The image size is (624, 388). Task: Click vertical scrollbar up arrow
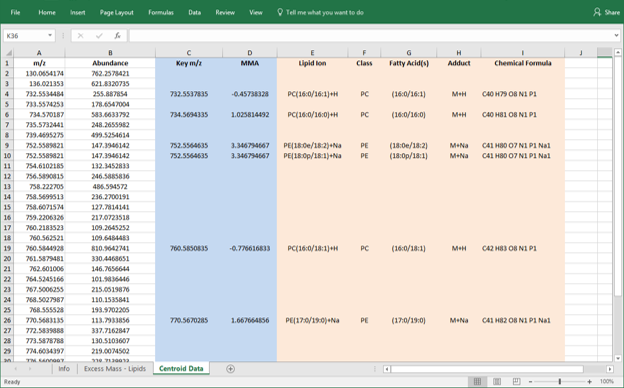(x=617, y=52)
